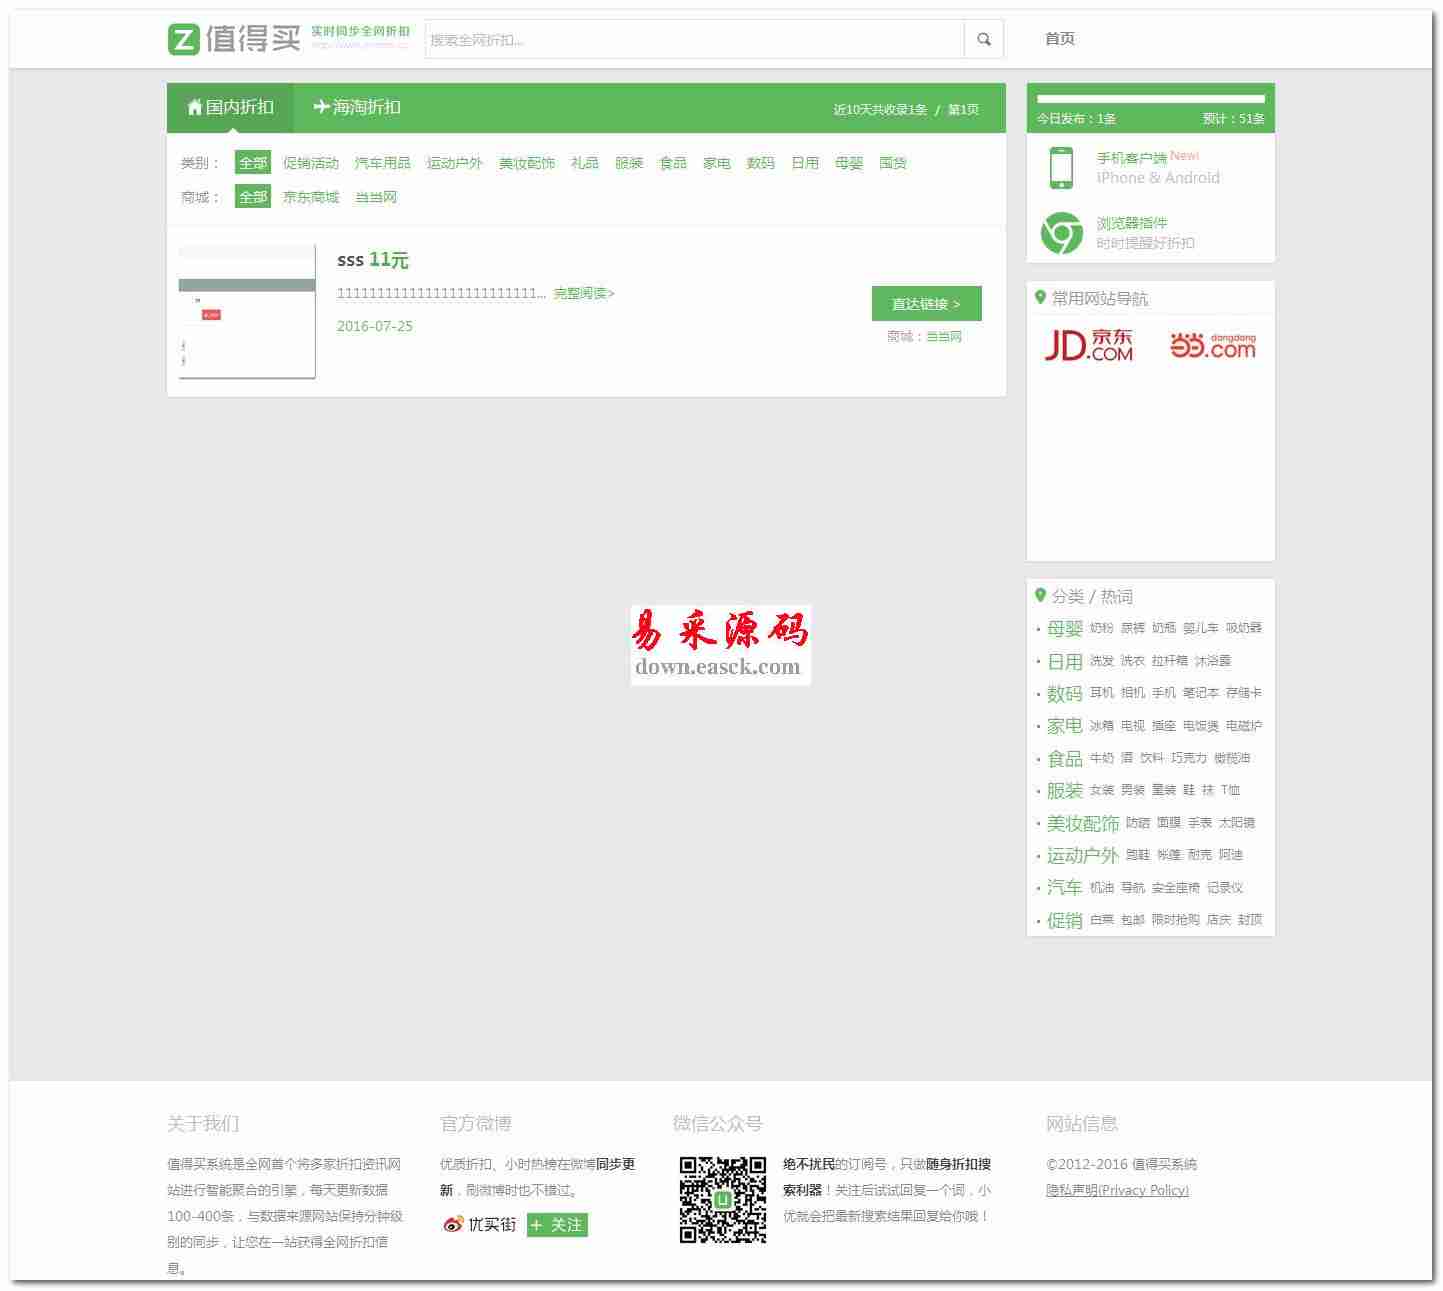Screen dimensions: 1443x1291
Task: Click the 今日发布 progress bar
Action: click(1151, 99)
